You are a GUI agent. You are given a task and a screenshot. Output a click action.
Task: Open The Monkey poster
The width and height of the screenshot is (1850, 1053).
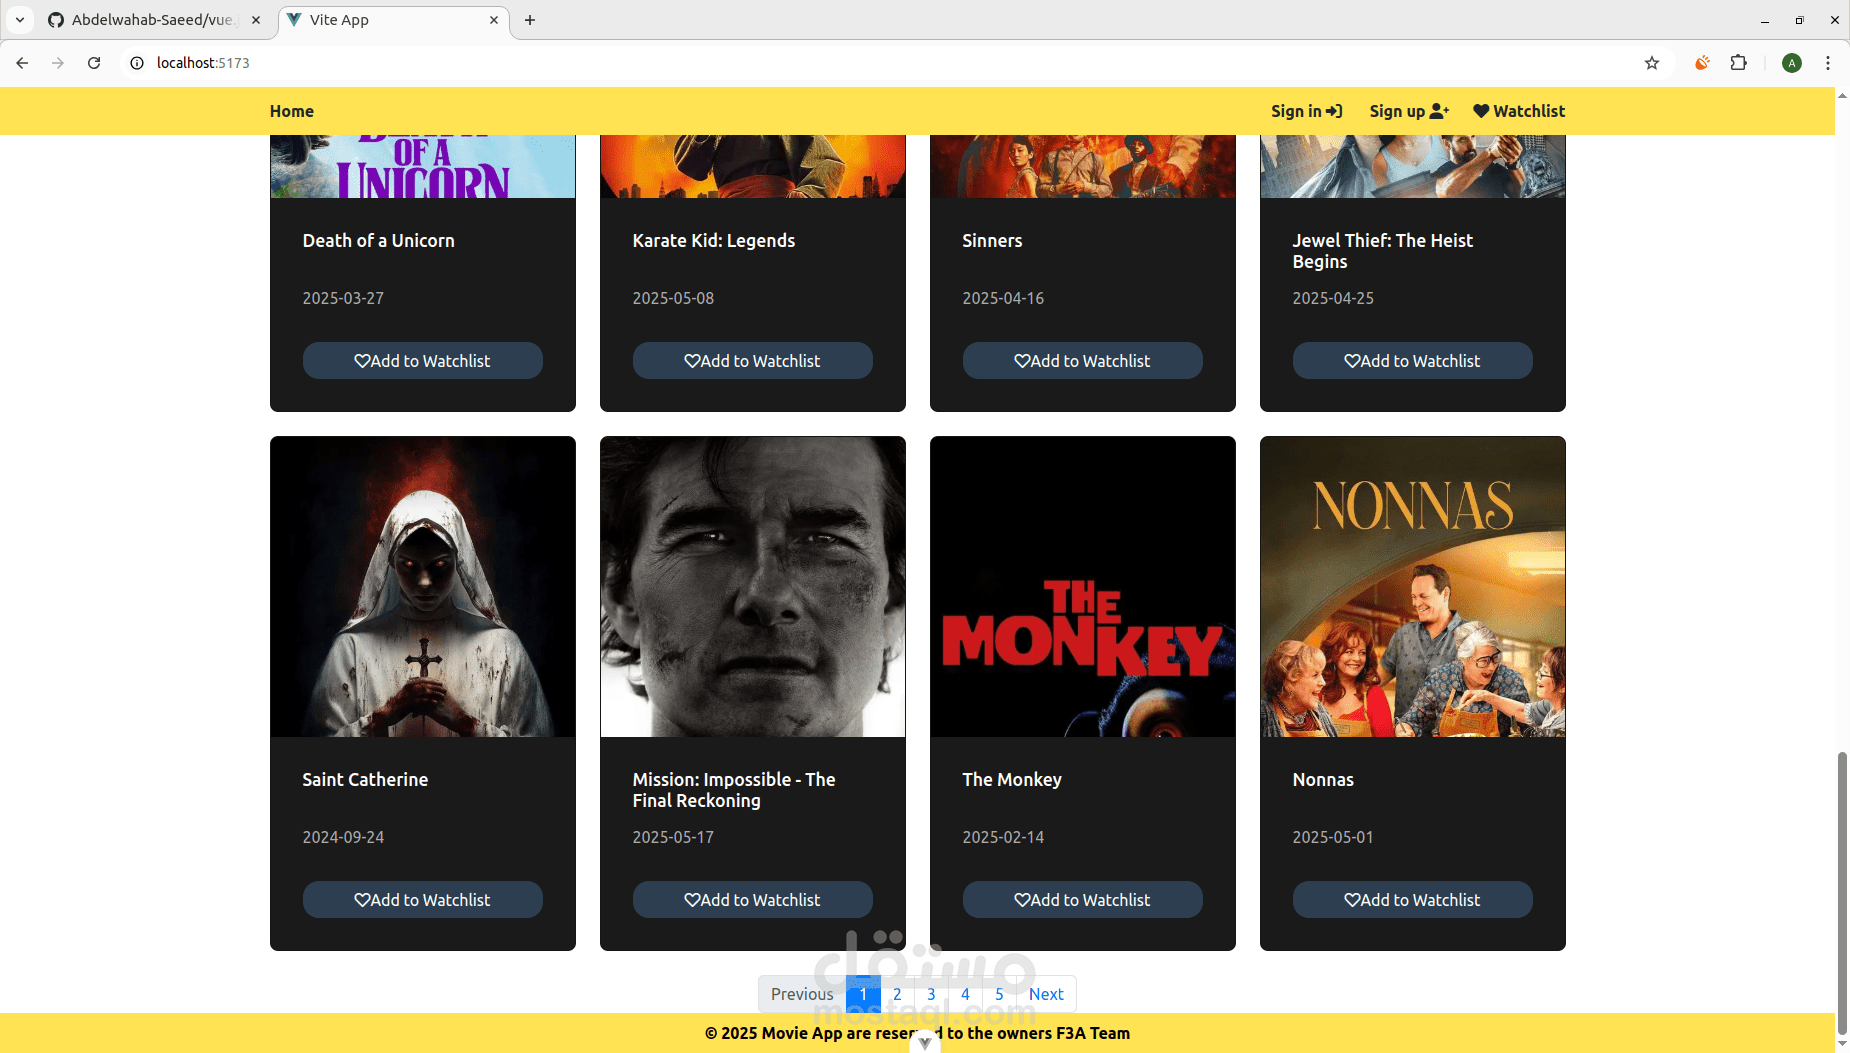tap(1083, 587)
